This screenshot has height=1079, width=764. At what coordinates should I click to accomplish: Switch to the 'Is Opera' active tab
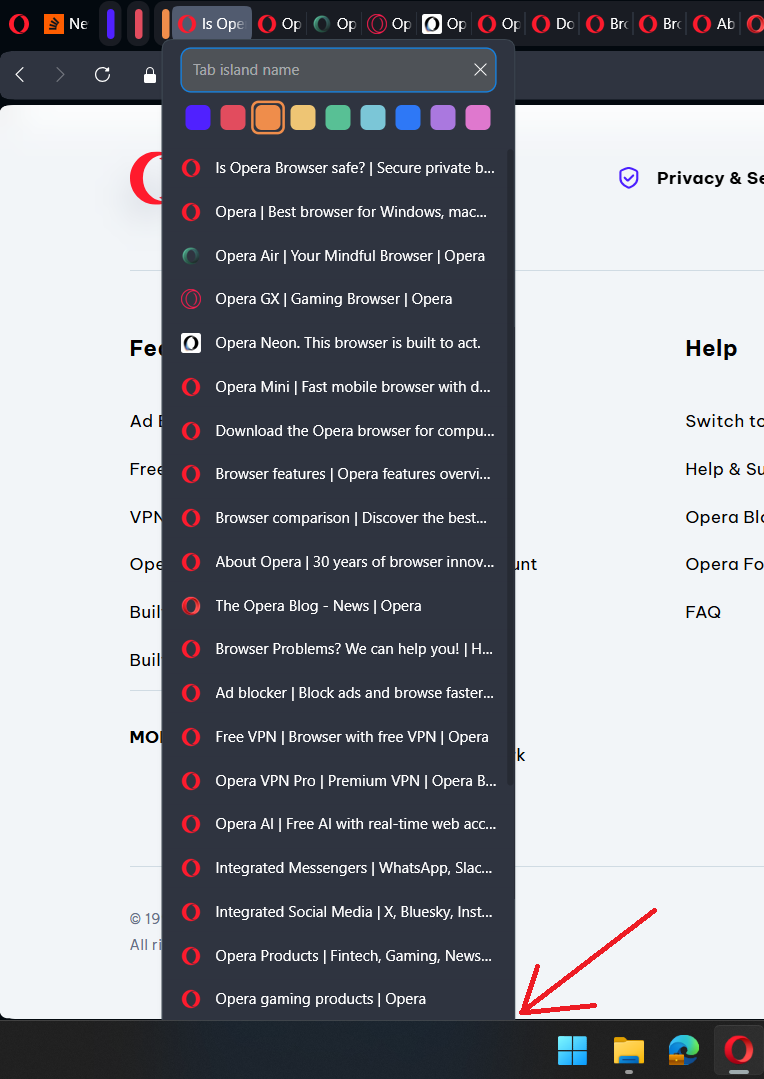[211, 24]
